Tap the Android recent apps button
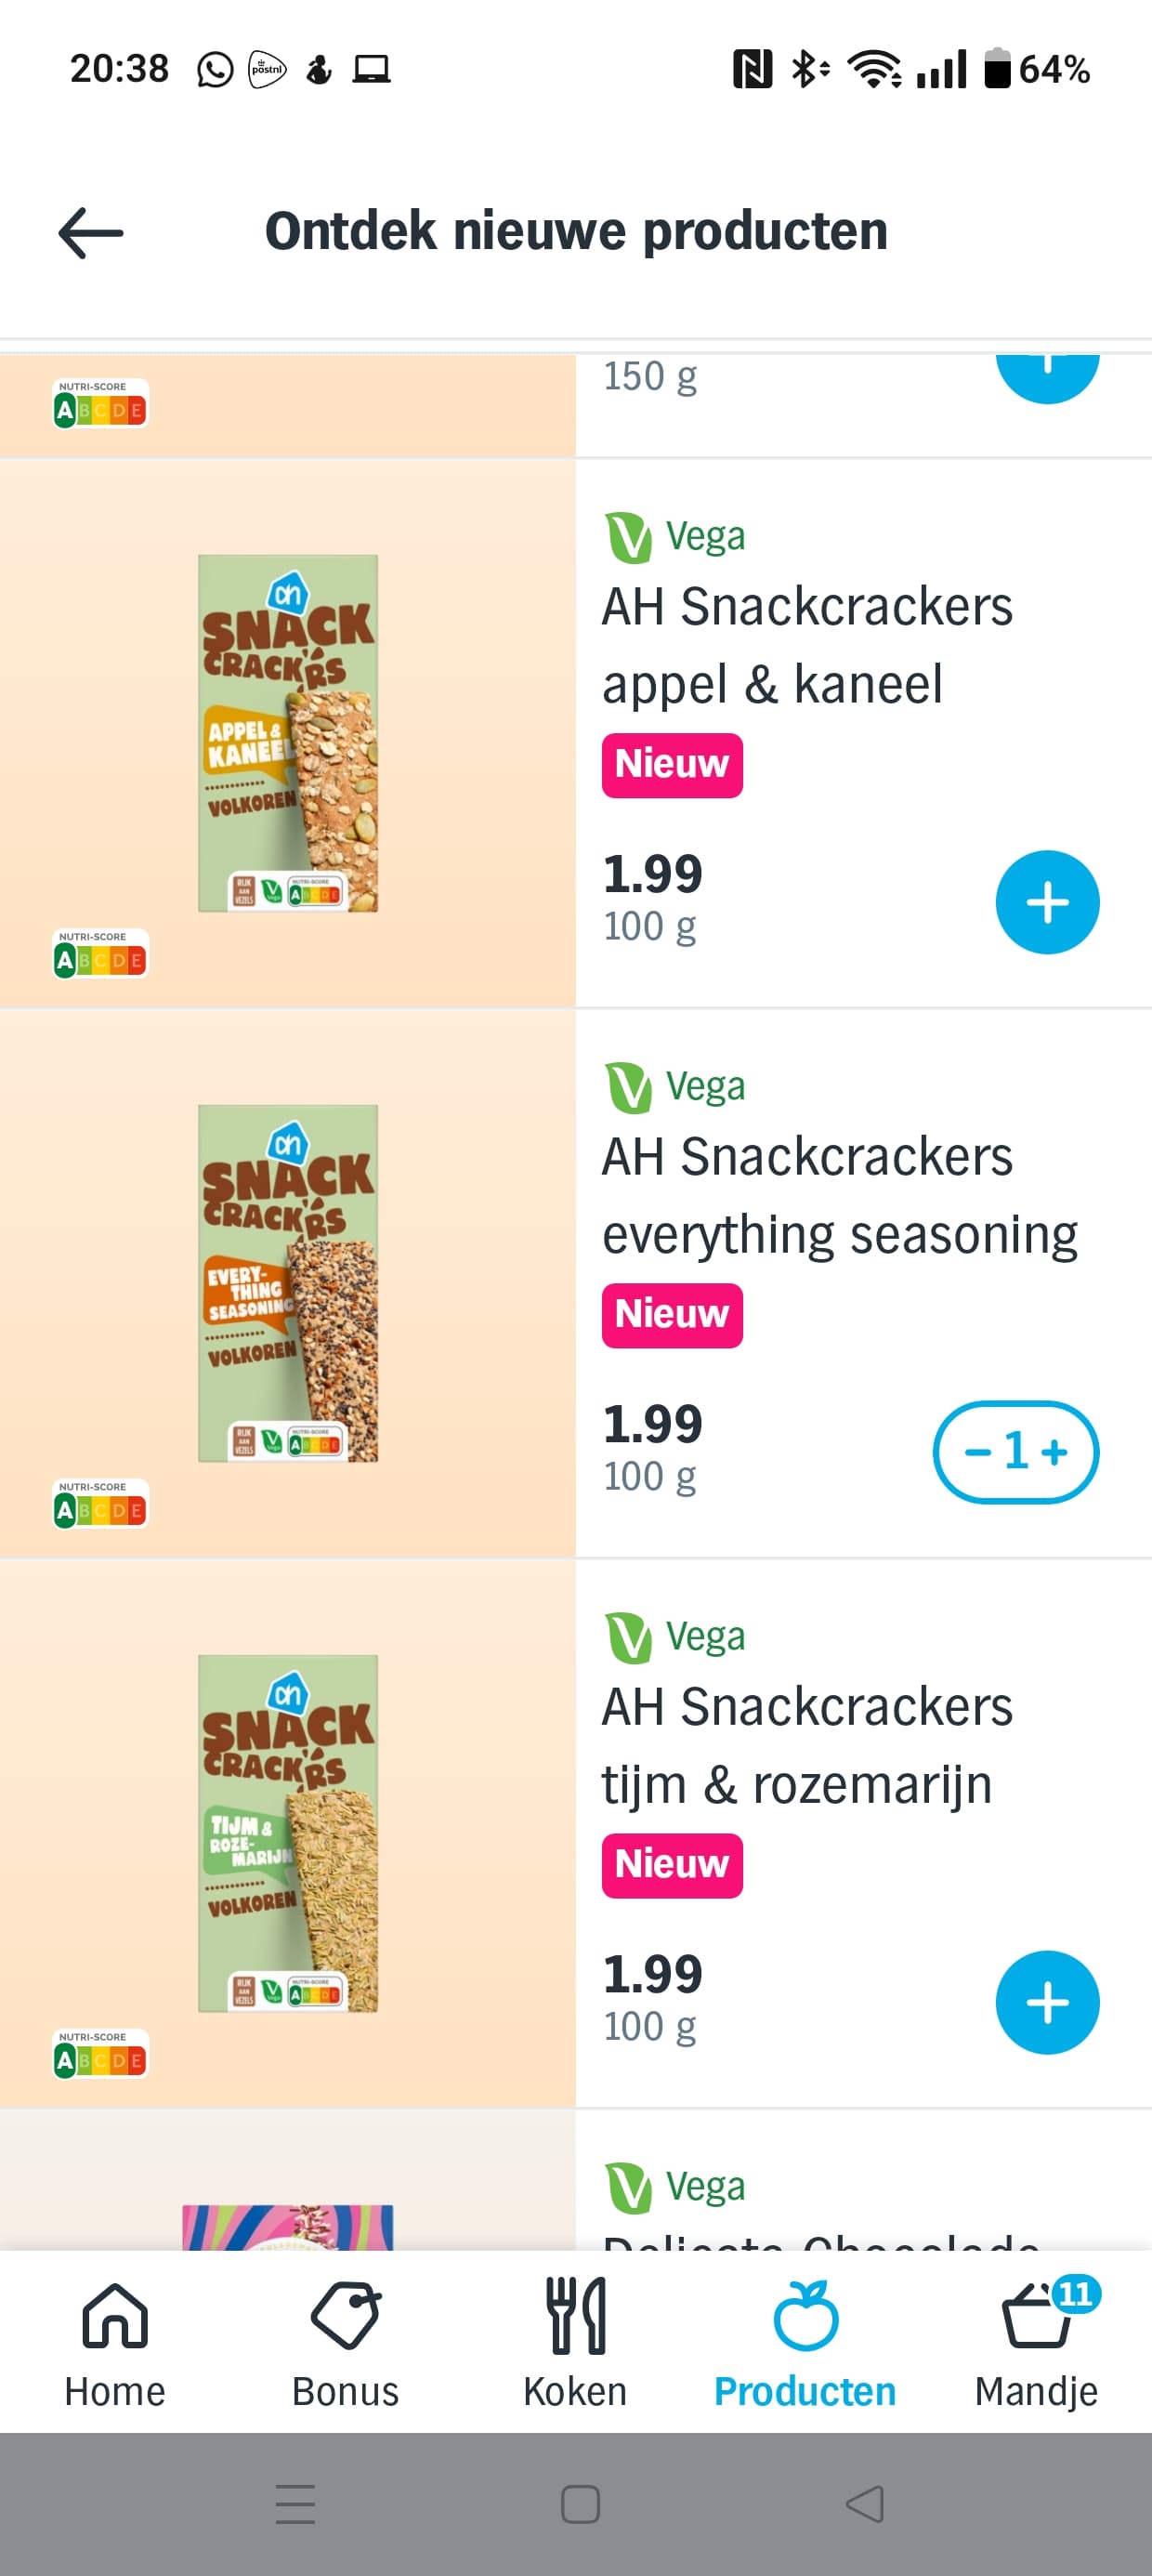This screenshot has width=1152, height=2576. click(x=295, y=2504)
